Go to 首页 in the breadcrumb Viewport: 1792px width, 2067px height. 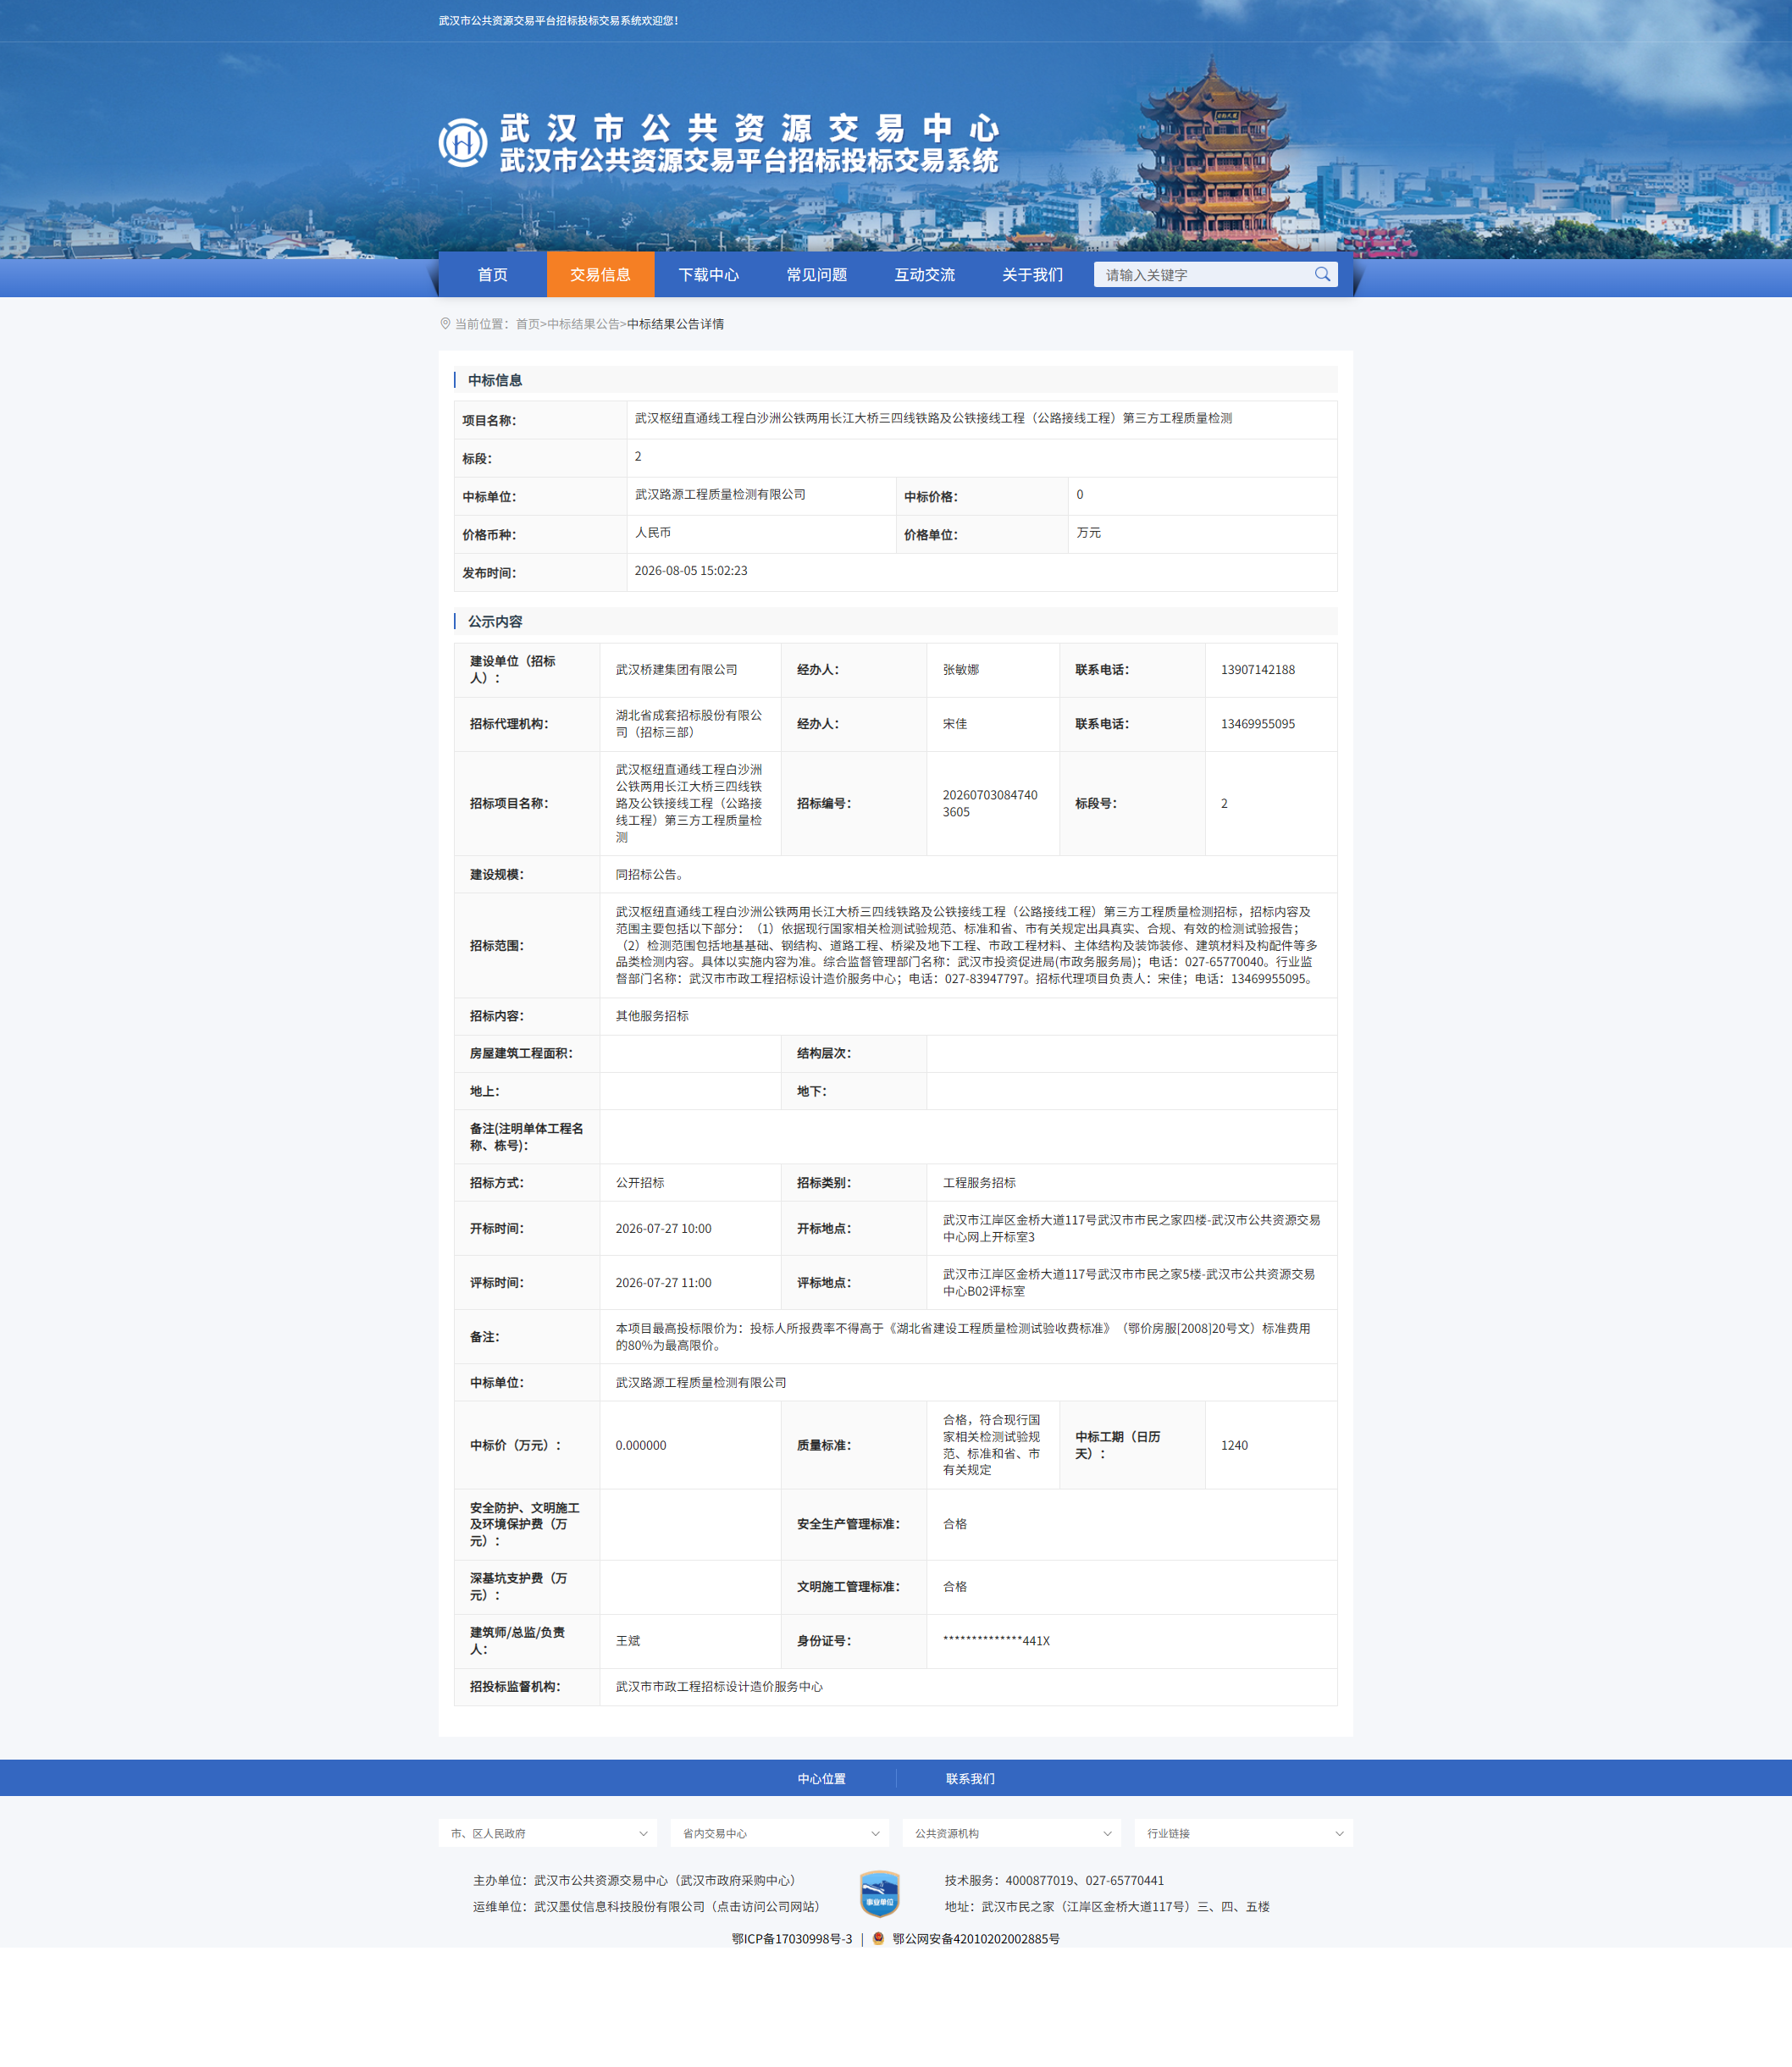click(x=527, y=324)
